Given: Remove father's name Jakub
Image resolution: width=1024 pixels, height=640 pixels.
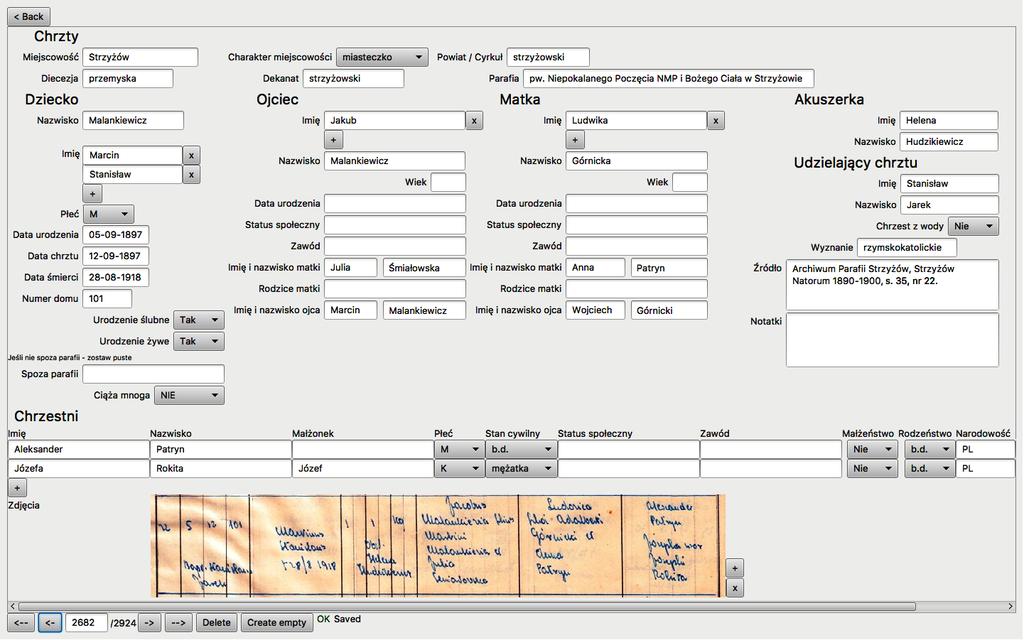Looking at the screenshot, I should coord(474,121).
